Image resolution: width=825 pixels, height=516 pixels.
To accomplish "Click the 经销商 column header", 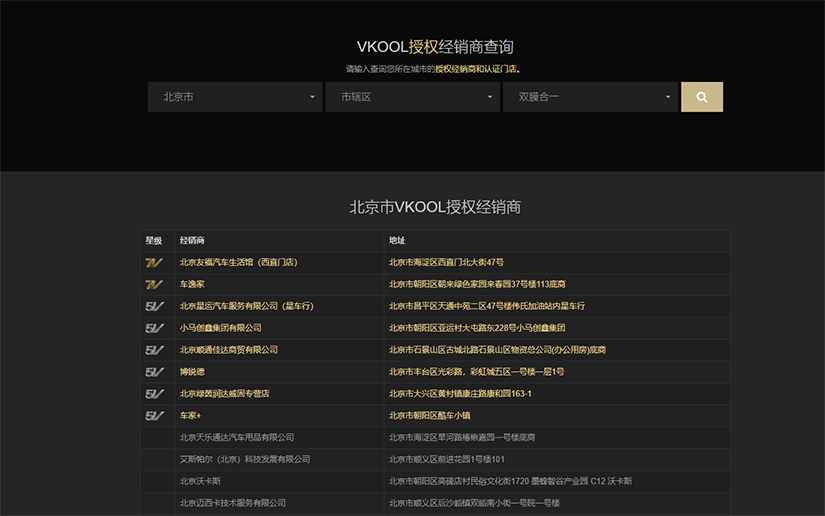I will tap(192, 241).
